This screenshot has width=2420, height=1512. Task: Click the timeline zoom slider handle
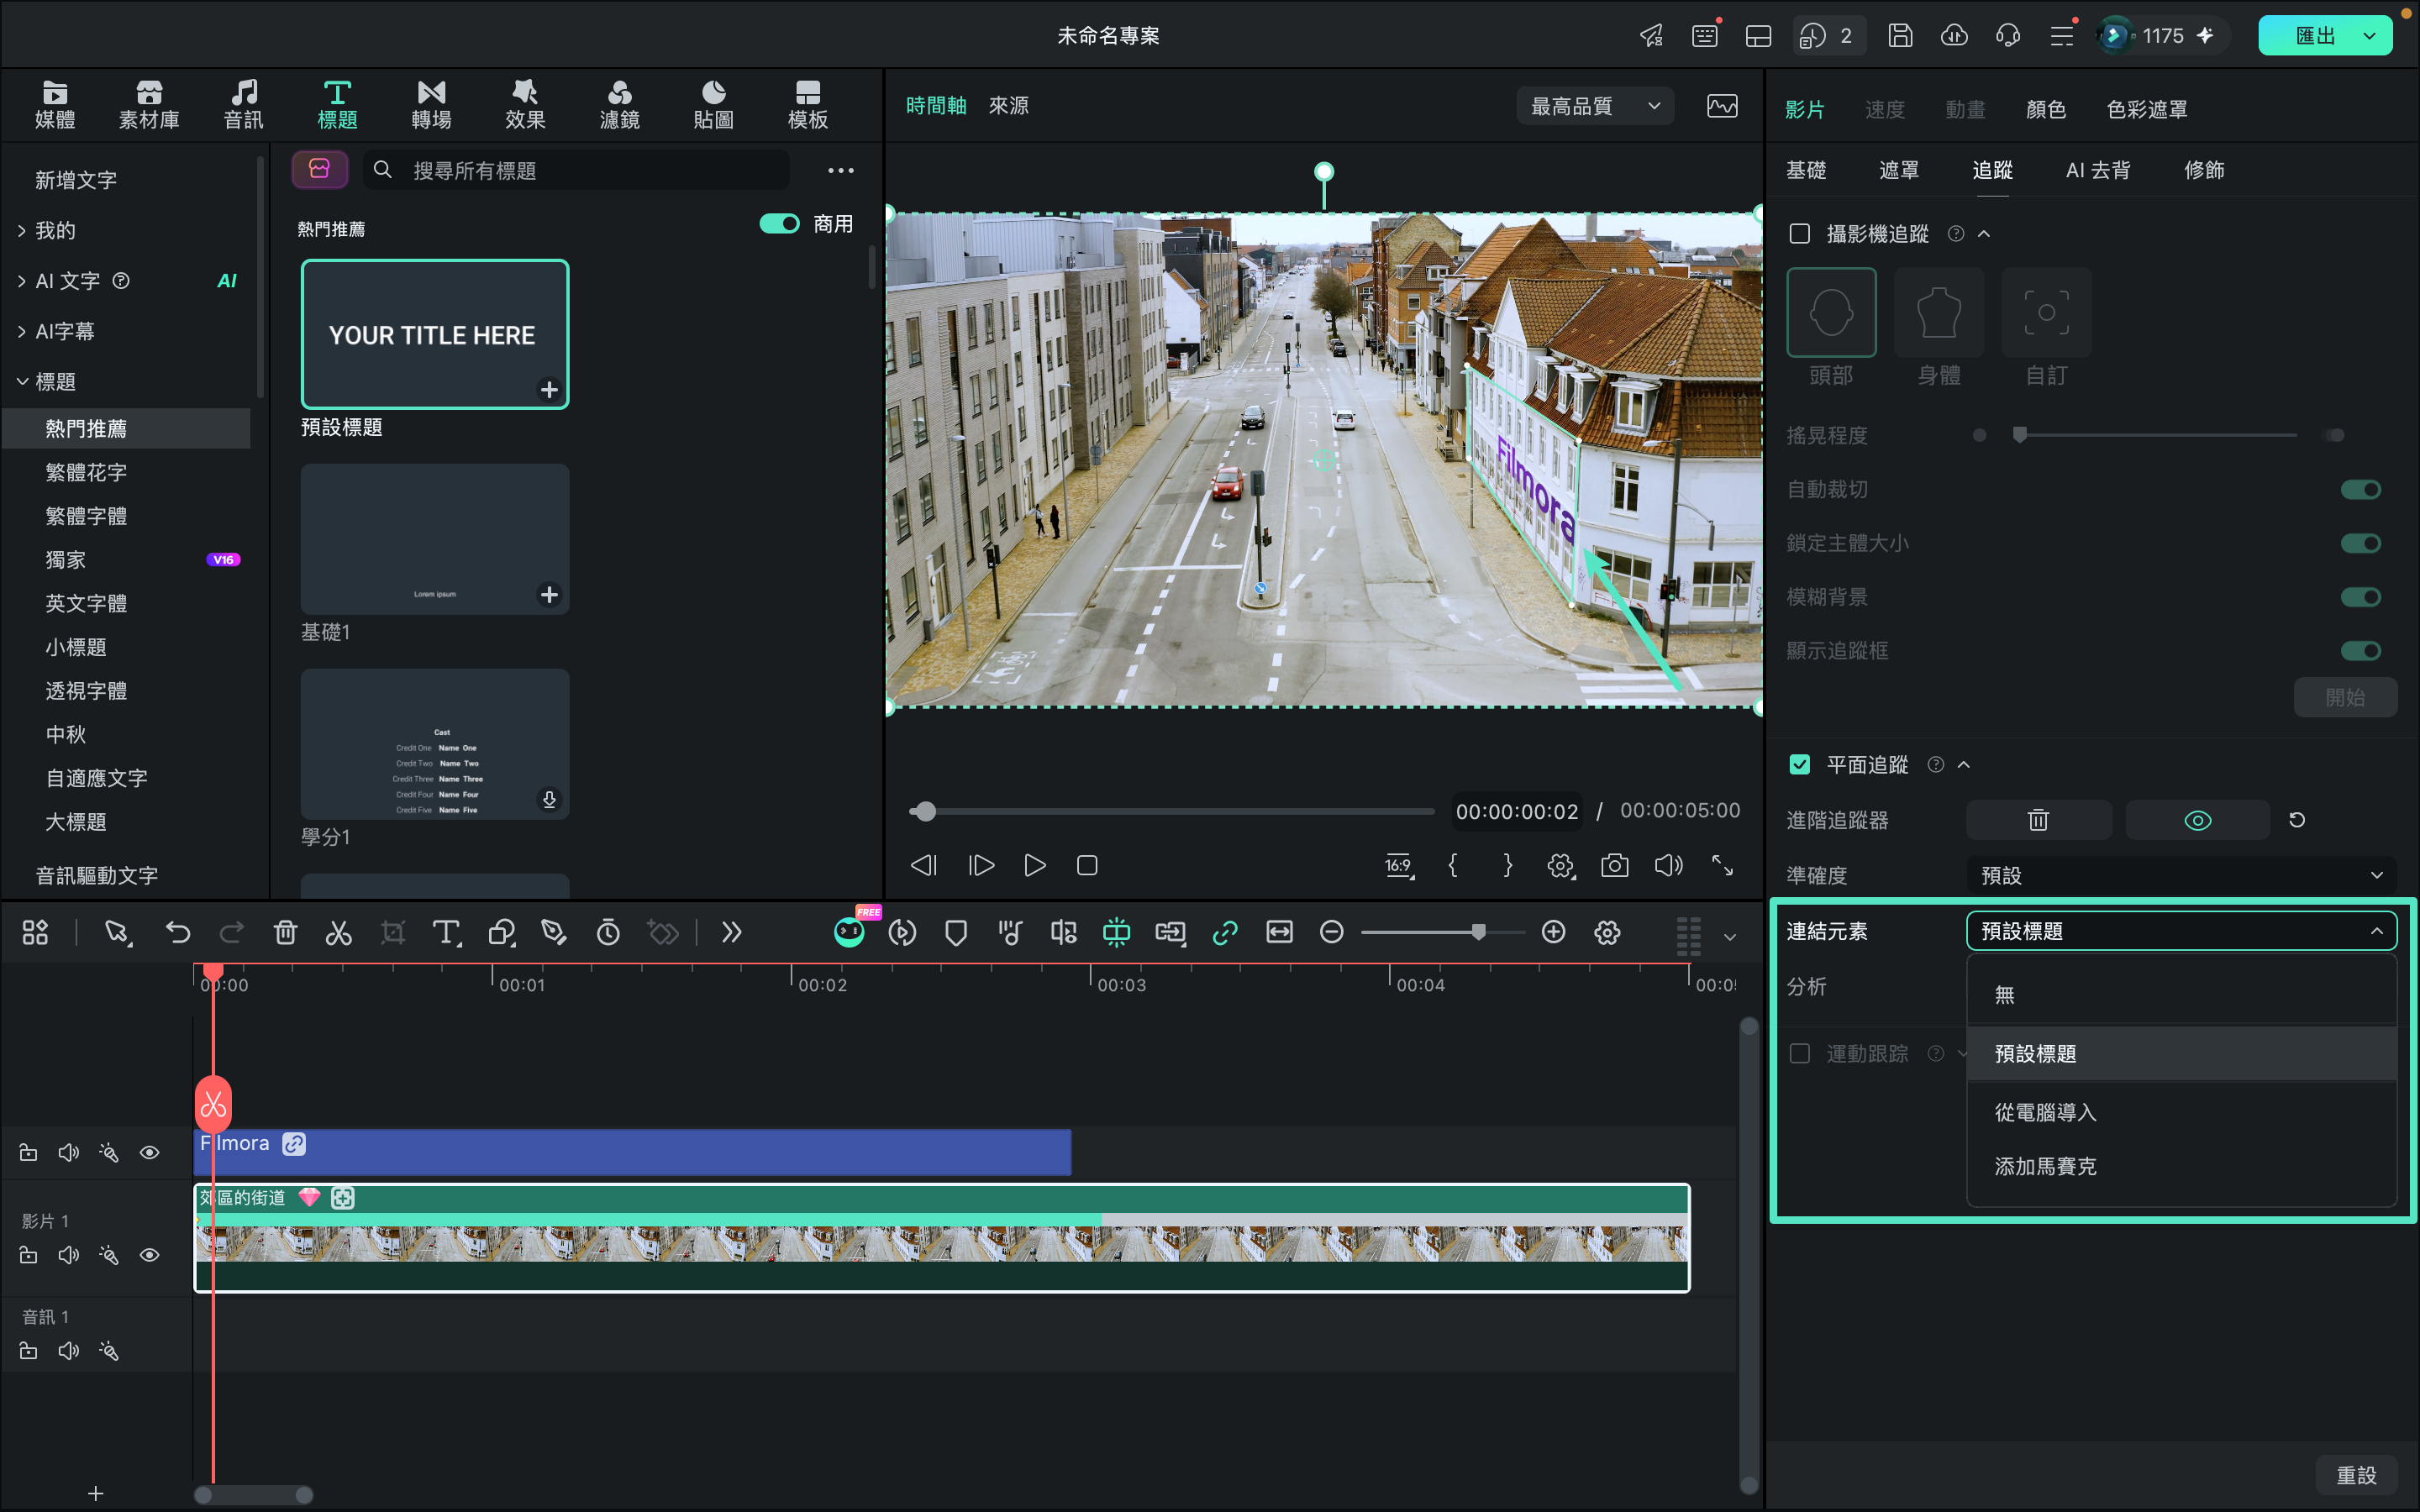click(x=1478, y=932)
